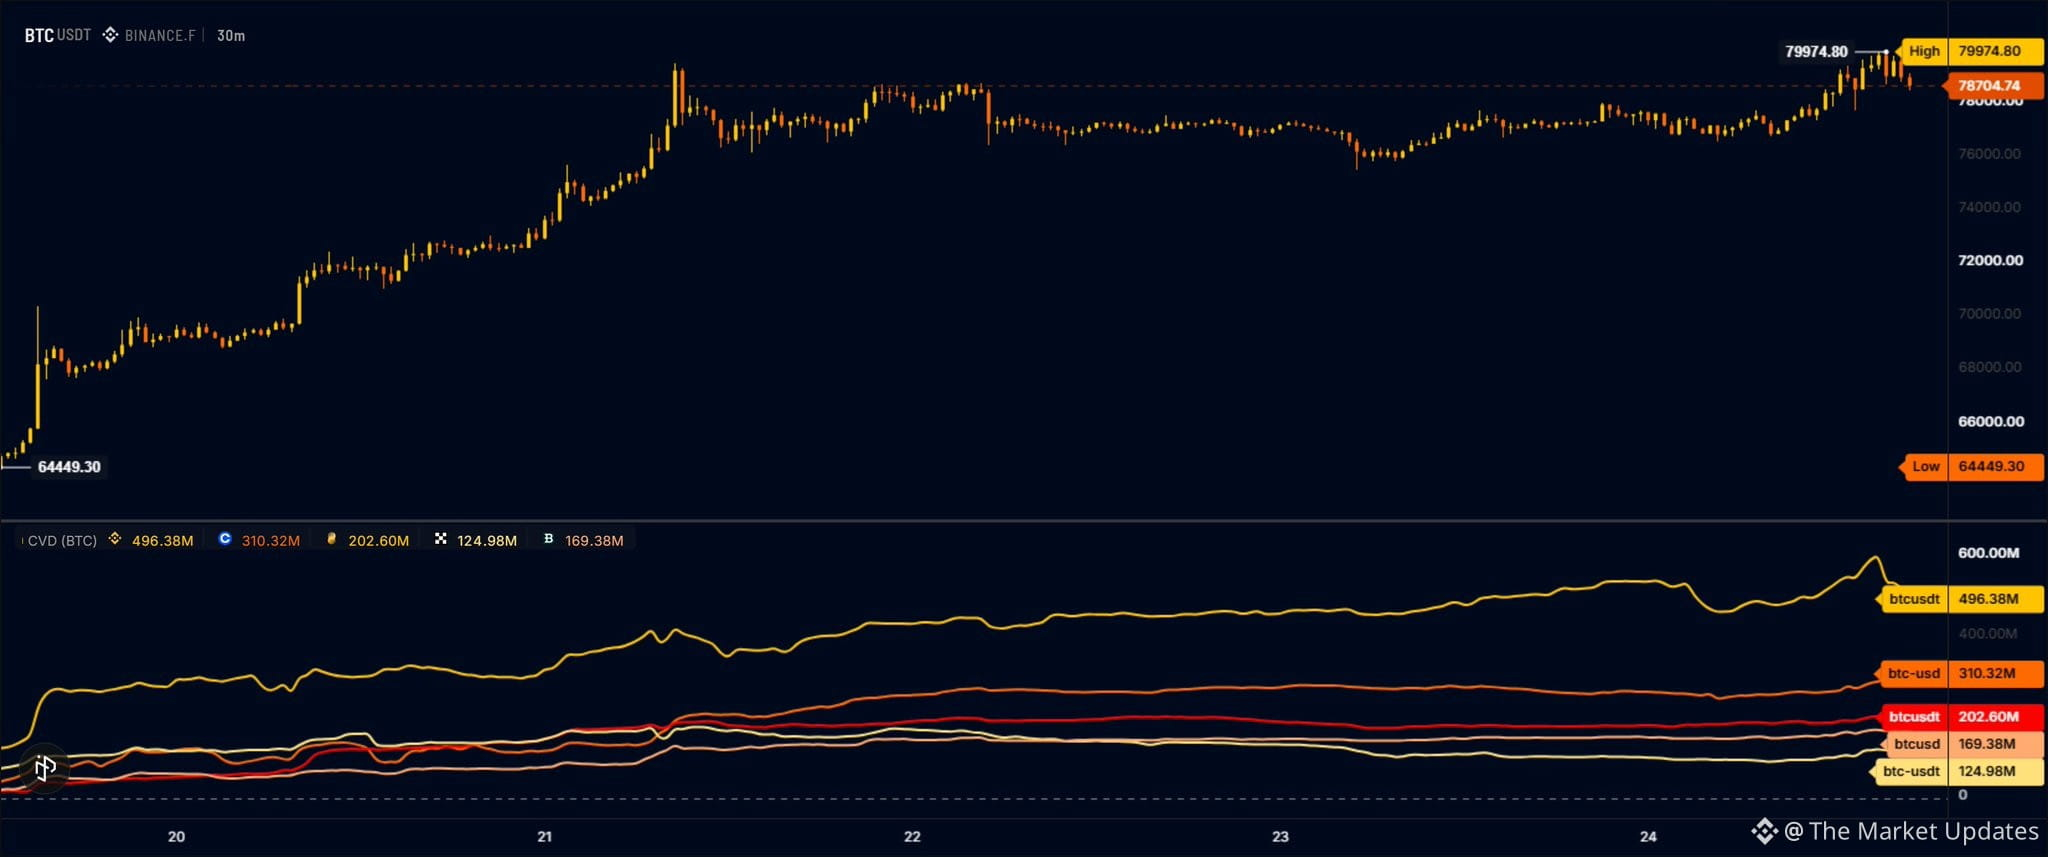The width and height of the screenshot is (2048, 857).
Task: Click the 400.00M CVD axis label
Action: (x=1988, y=633)
